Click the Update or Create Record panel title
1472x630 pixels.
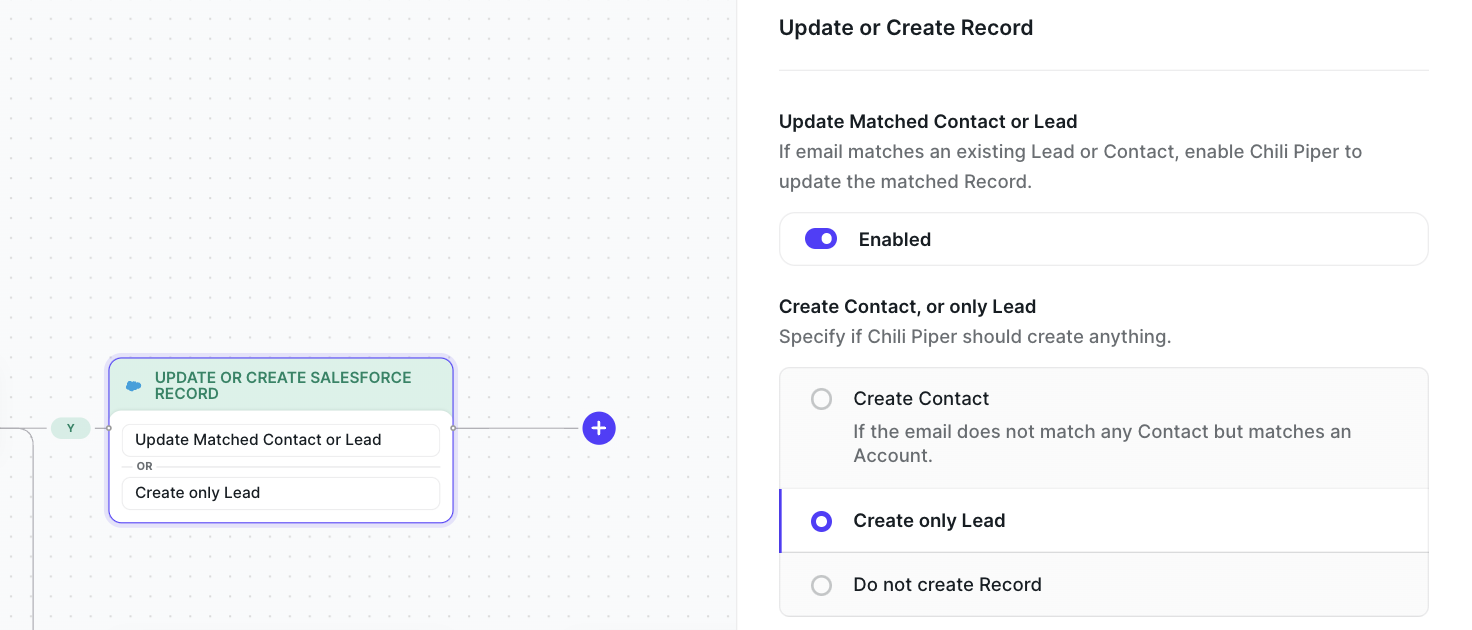click(x=906, y=28)
